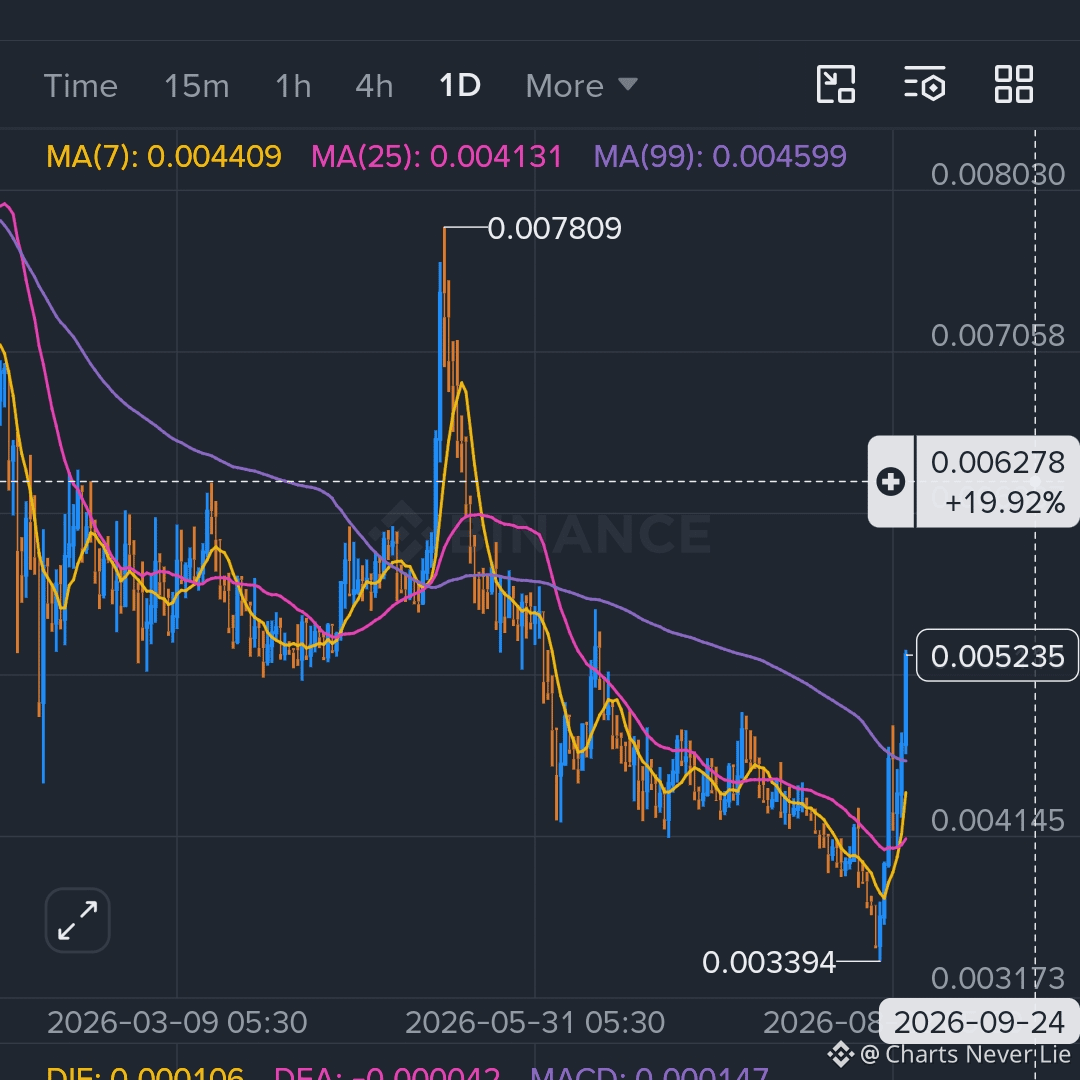This screenshot has width=1080, height=1080.
Task: Click the 0.008030 price axis value
Action: (997, 175)
